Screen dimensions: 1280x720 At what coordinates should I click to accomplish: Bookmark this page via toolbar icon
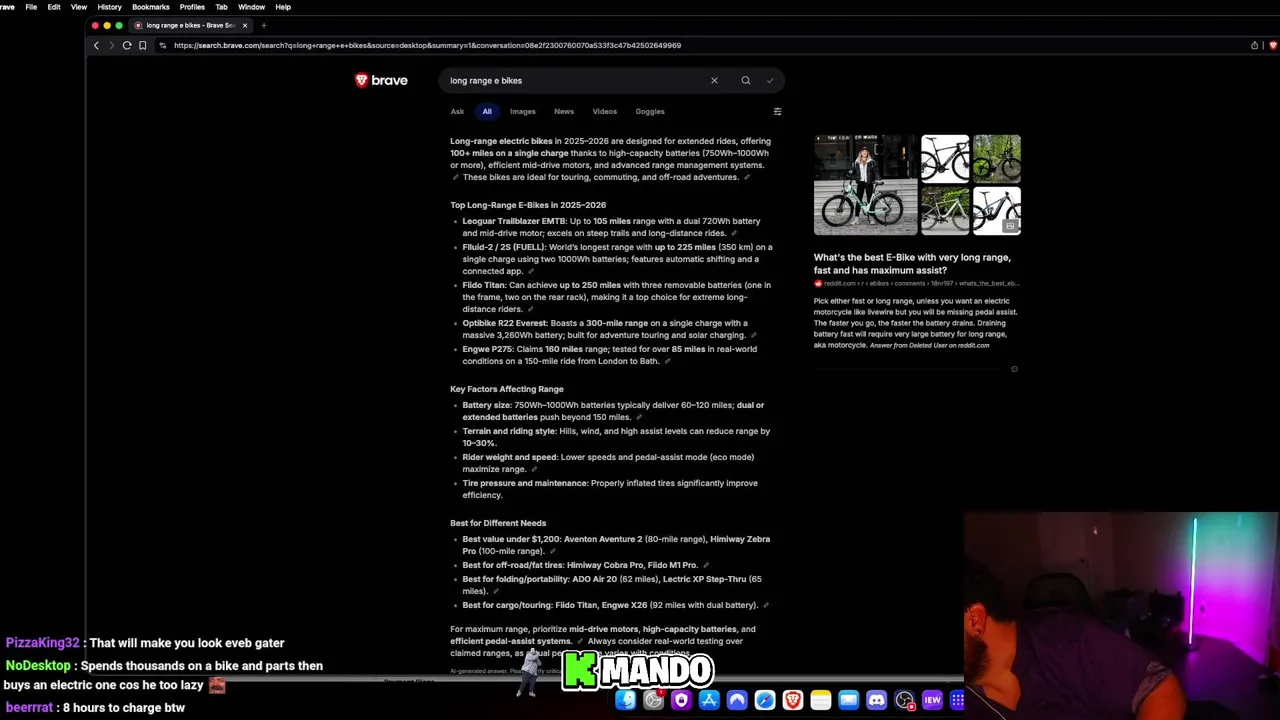pos(142,45)
